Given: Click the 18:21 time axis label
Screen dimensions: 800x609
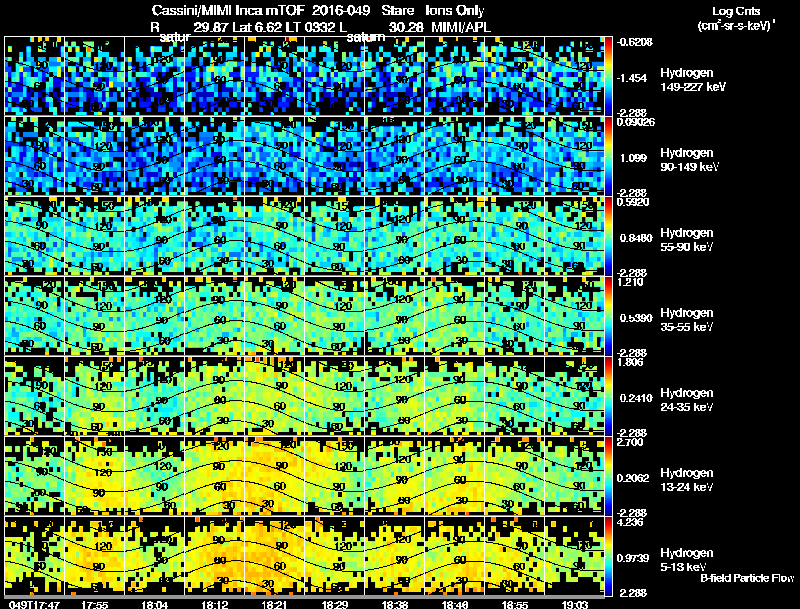Looking at the screenshot, I should (x=274, y=604).
